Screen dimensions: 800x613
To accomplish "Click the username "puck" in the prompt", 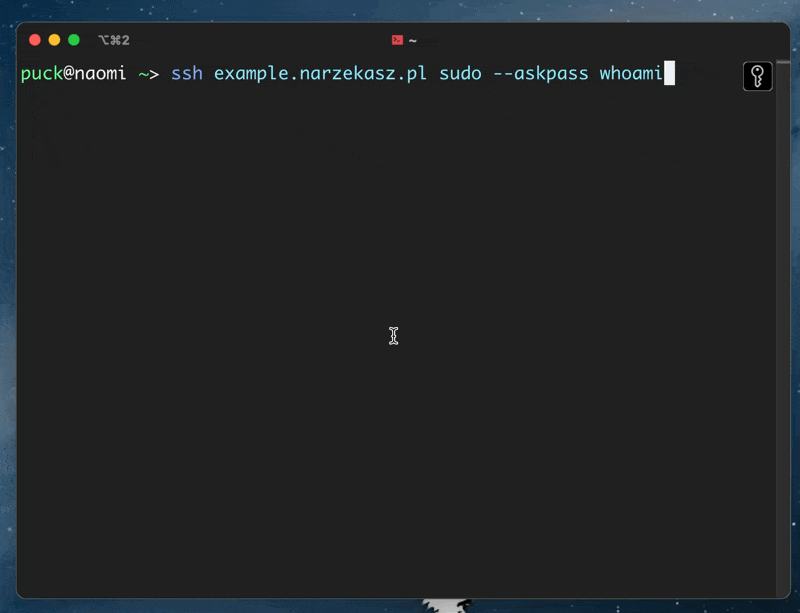I will (42, 74).
